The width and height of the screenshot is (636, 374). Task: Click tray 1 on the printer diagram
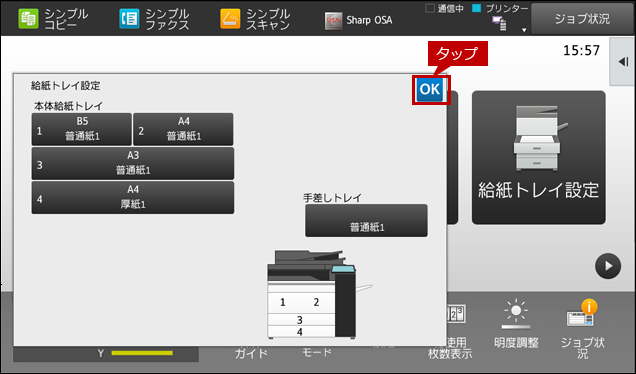[x=283, y=302]
